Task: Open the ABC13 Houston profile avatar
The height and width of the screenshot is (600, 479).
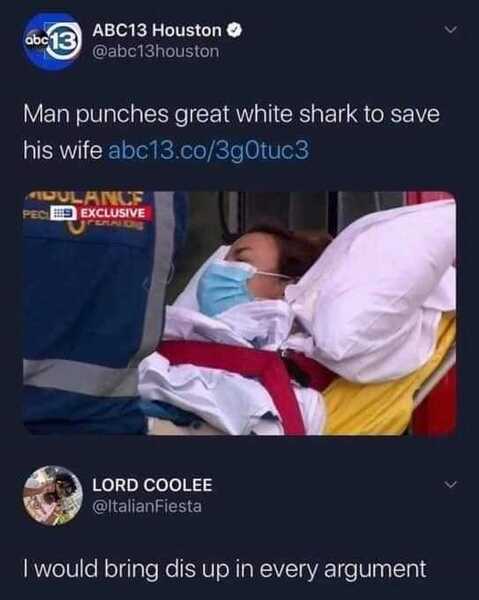Action: pos(52,41)
